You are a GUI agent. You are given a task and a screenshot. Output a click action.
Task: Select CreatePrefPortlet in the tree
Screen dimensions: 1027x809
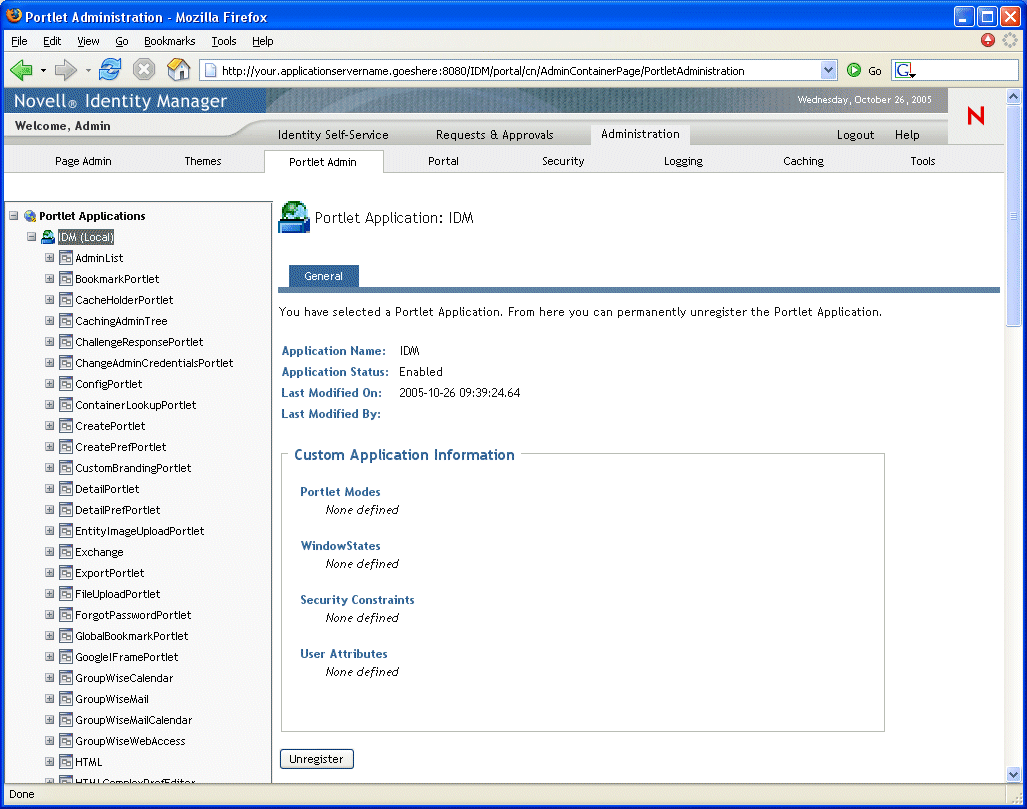tap(121, 447)
